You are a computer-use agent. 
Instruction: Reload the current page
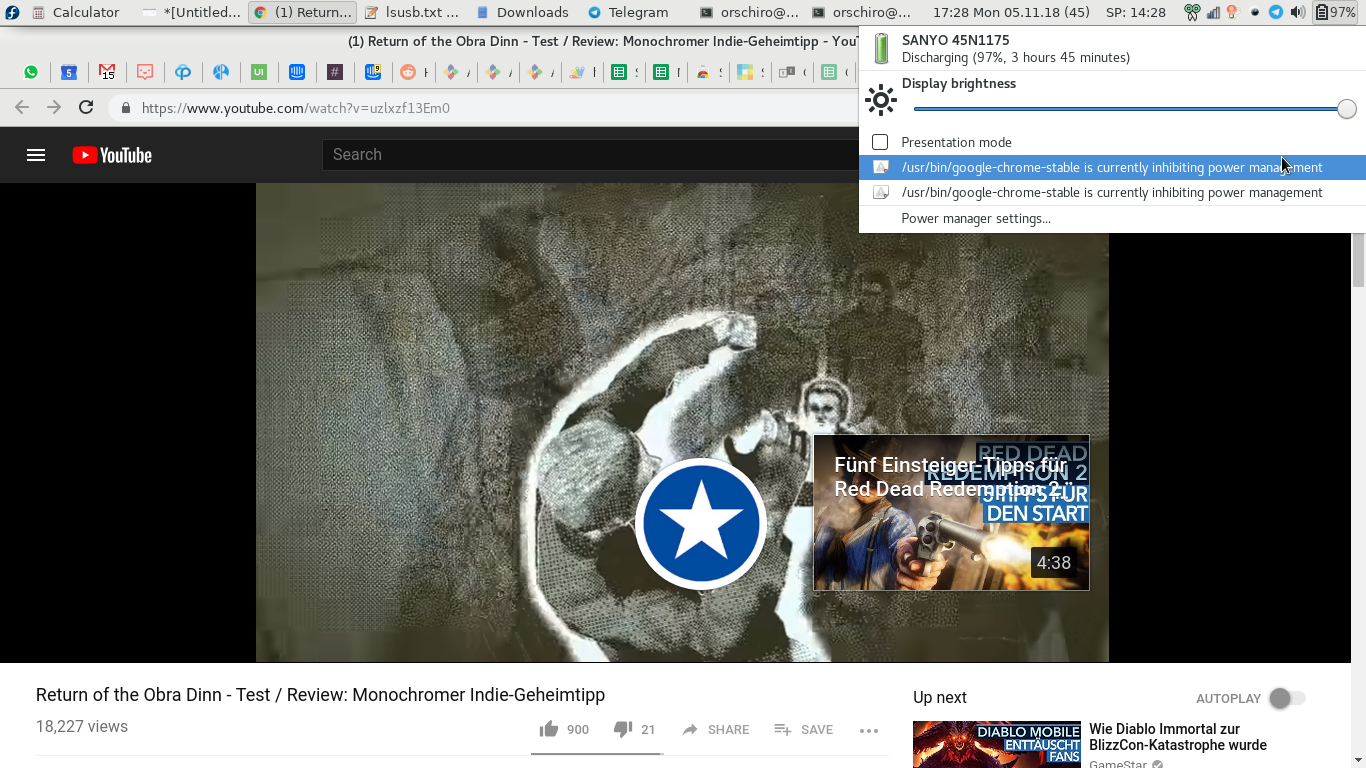86,108
